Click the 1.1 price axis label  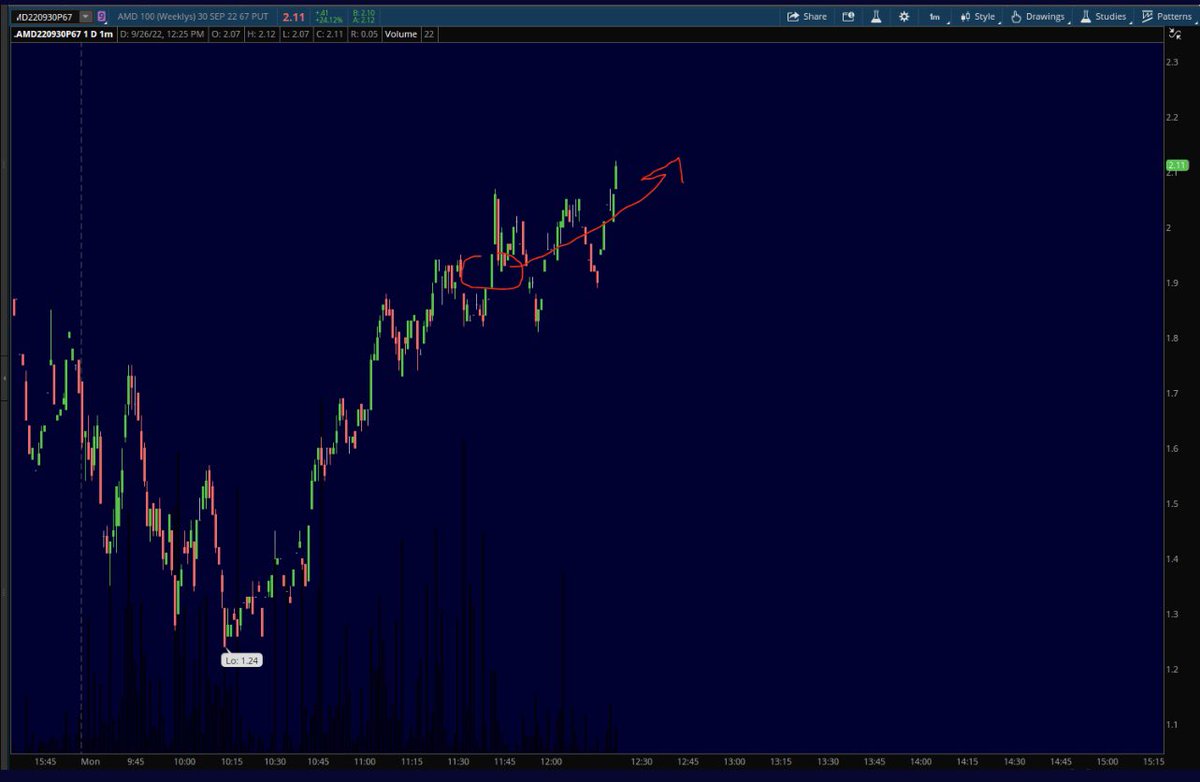[x=1173, y=723]
